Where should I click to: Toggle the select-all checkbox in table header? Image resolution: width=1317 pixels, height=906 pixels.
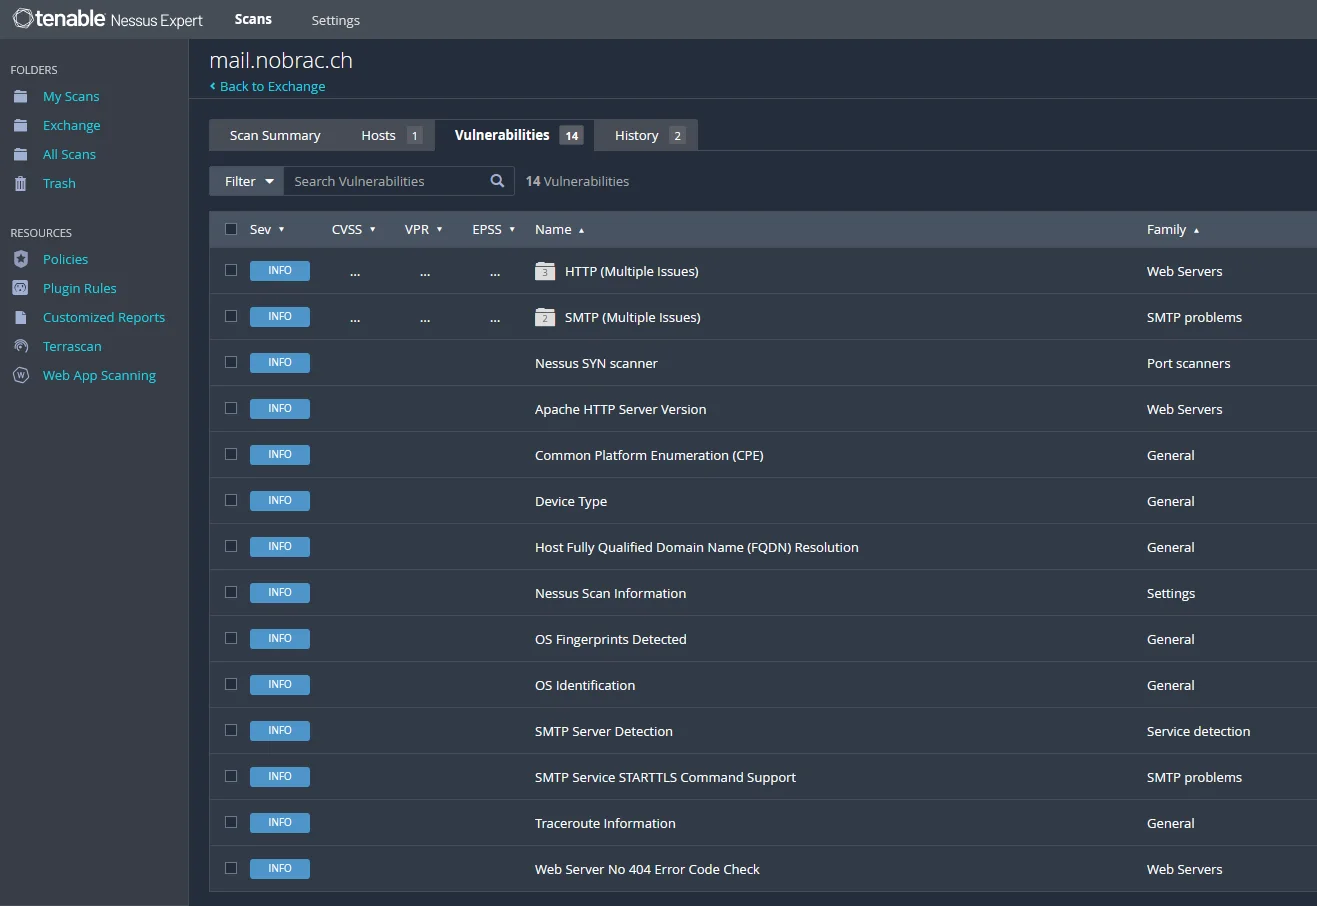231,229
